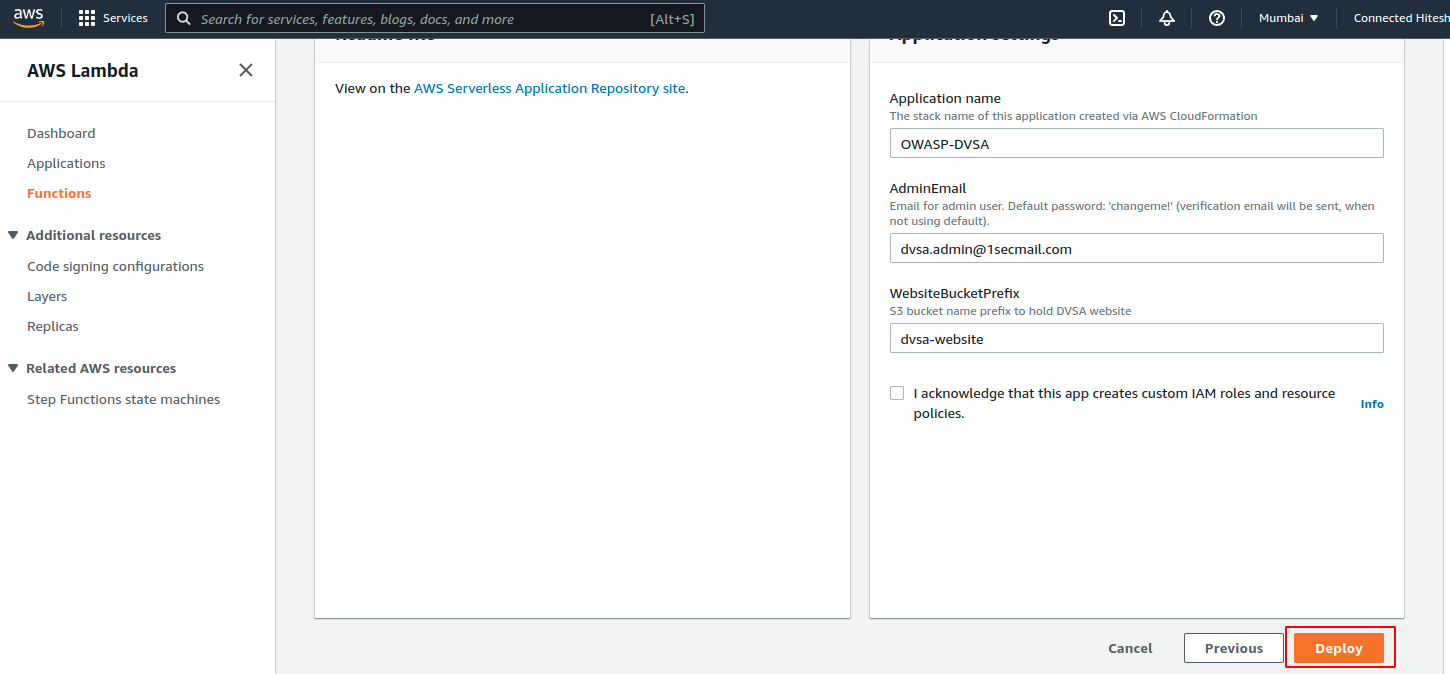Image resolution: width=1450 pixels, height=674 pixels.
Task: Click the Info link beside the acknowledgement
Action: 1371,403
